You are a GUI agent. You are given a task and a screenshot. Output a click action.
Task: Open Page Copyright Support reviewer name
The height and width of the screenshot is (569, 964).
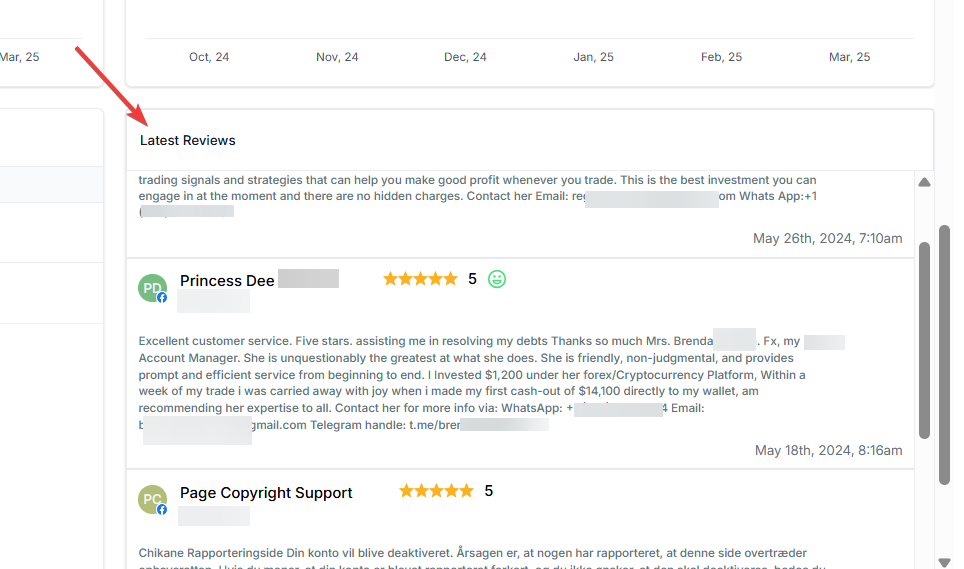[266, 493]
